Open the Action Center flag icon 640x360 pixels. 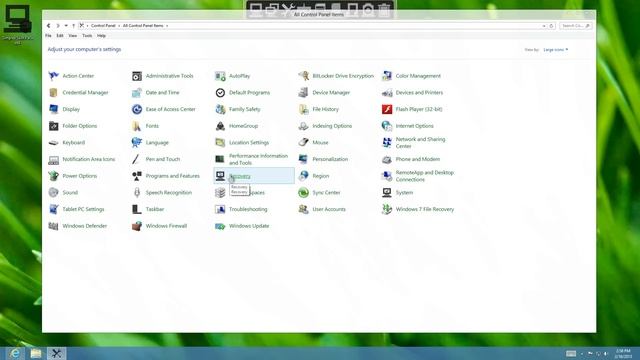click(53, 76)
